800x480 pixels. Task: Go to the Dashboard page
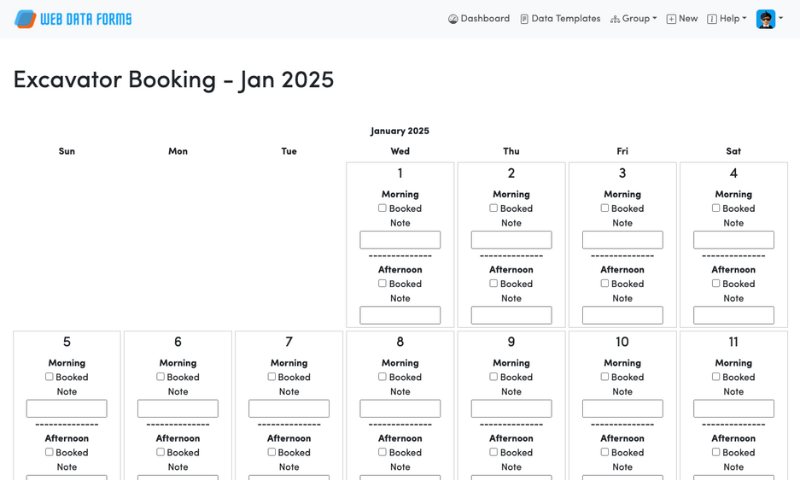tap(485, 19)
